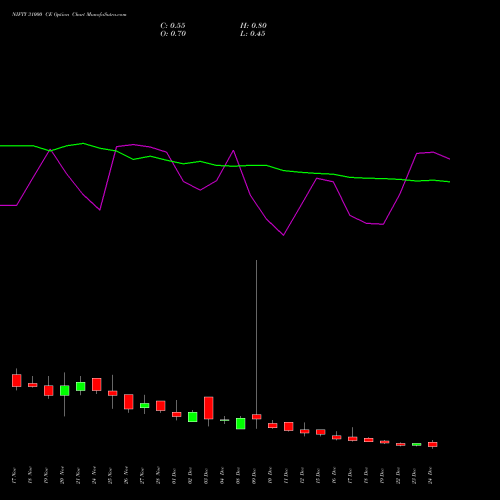Click the '17 Nov' date axis label

14,476
